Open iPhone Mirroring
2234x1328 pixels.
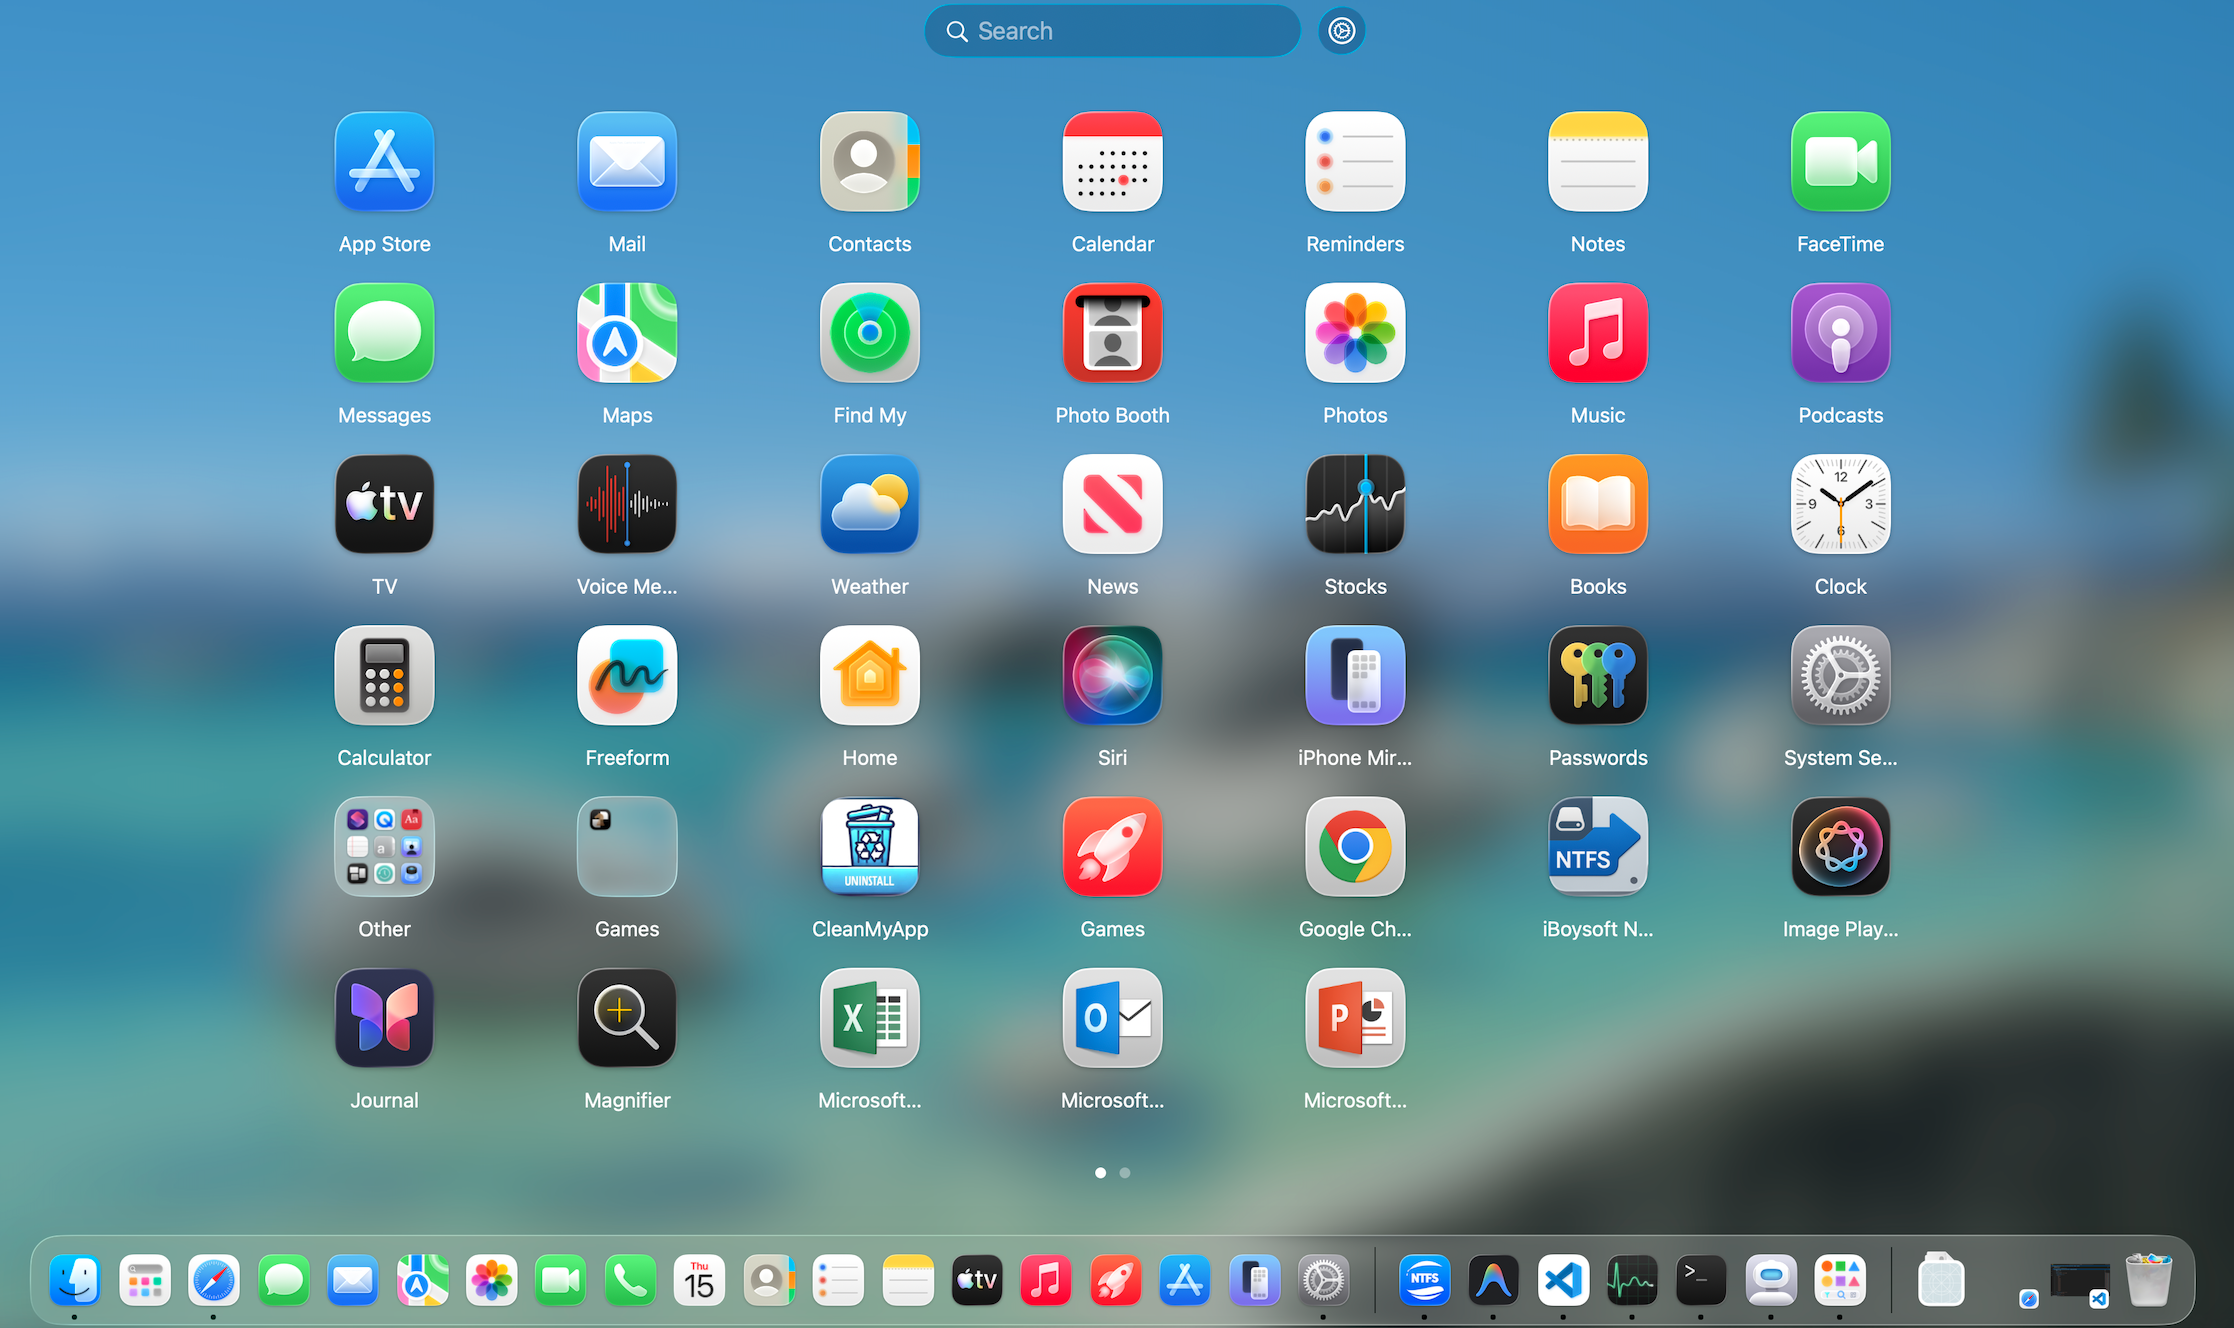click(x=1354, y=676)
